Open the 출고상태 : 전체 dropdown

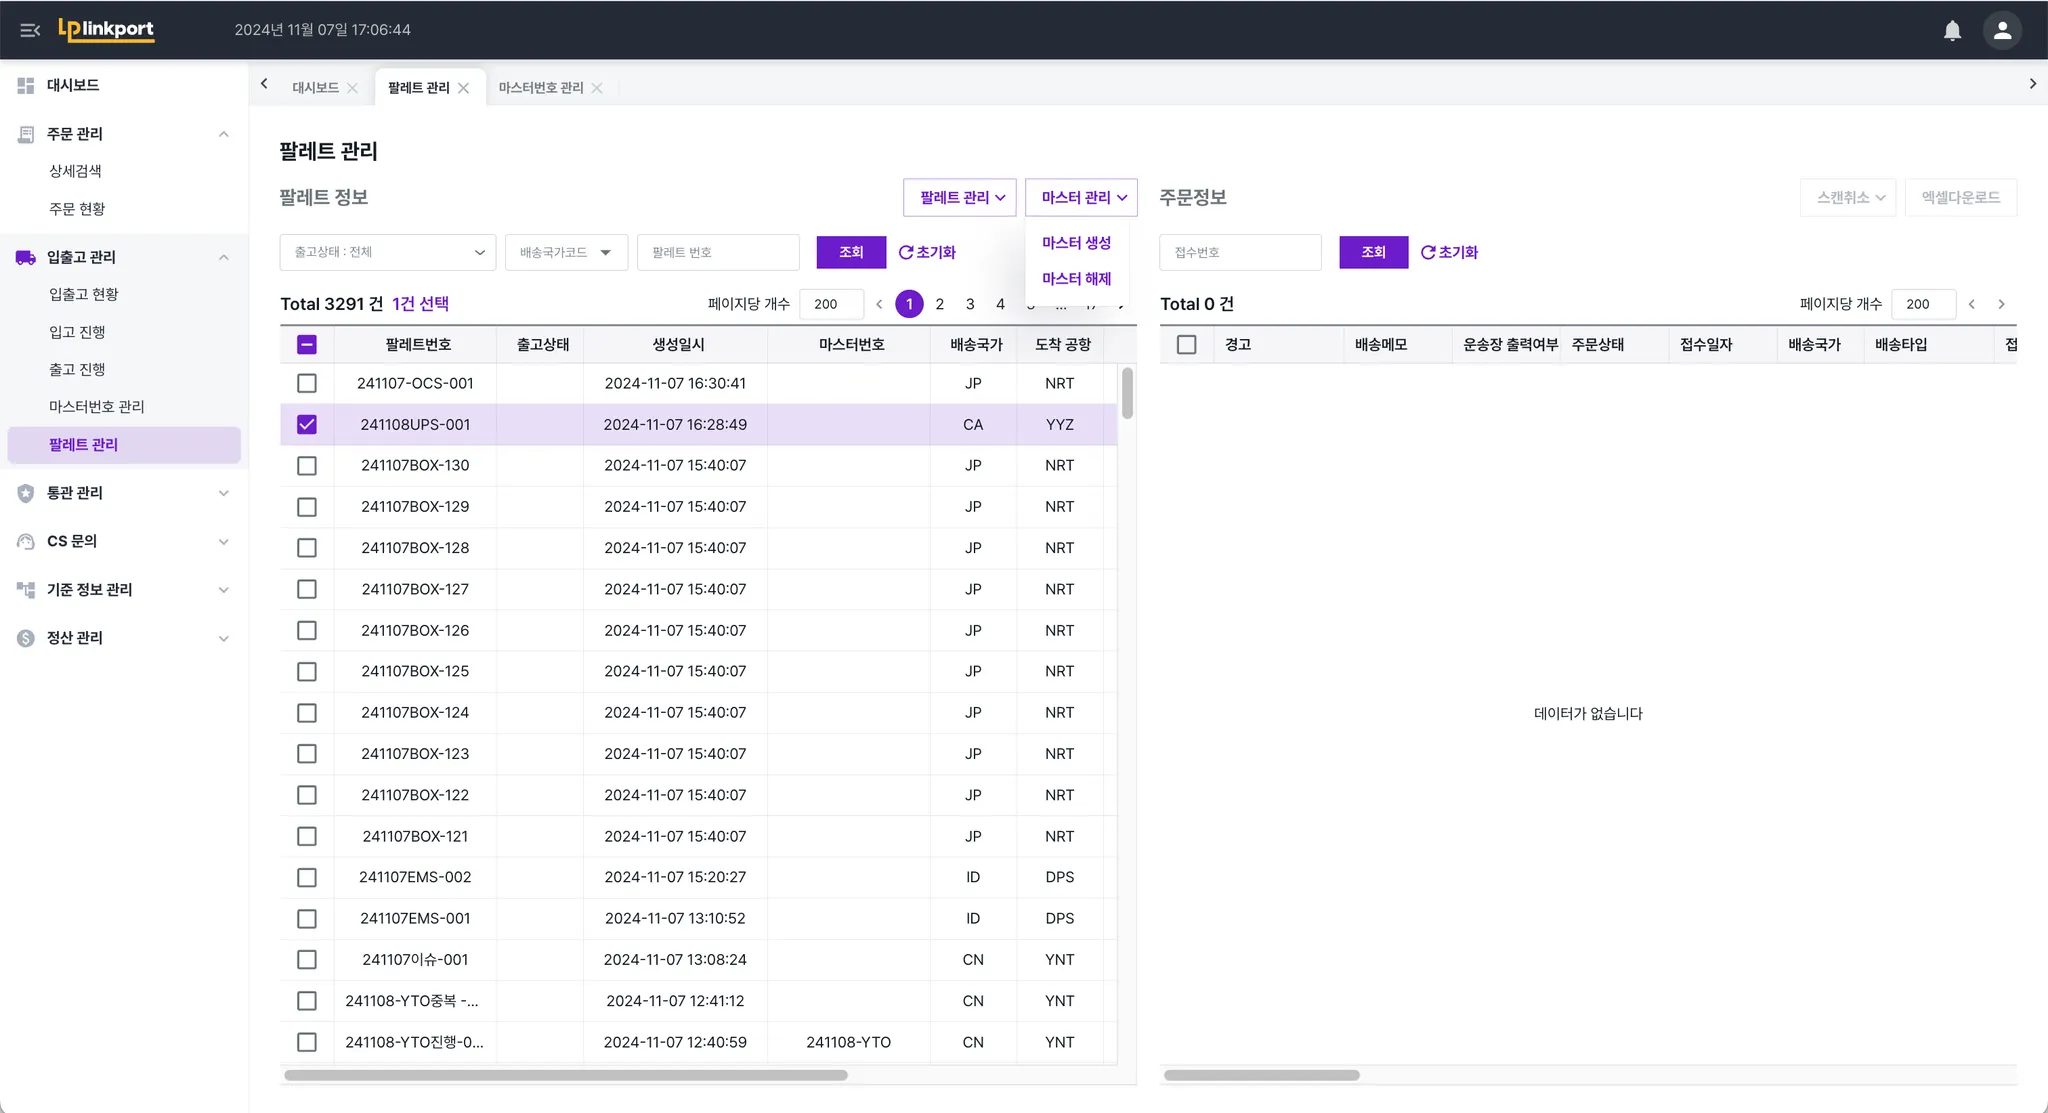coord(387,252)
